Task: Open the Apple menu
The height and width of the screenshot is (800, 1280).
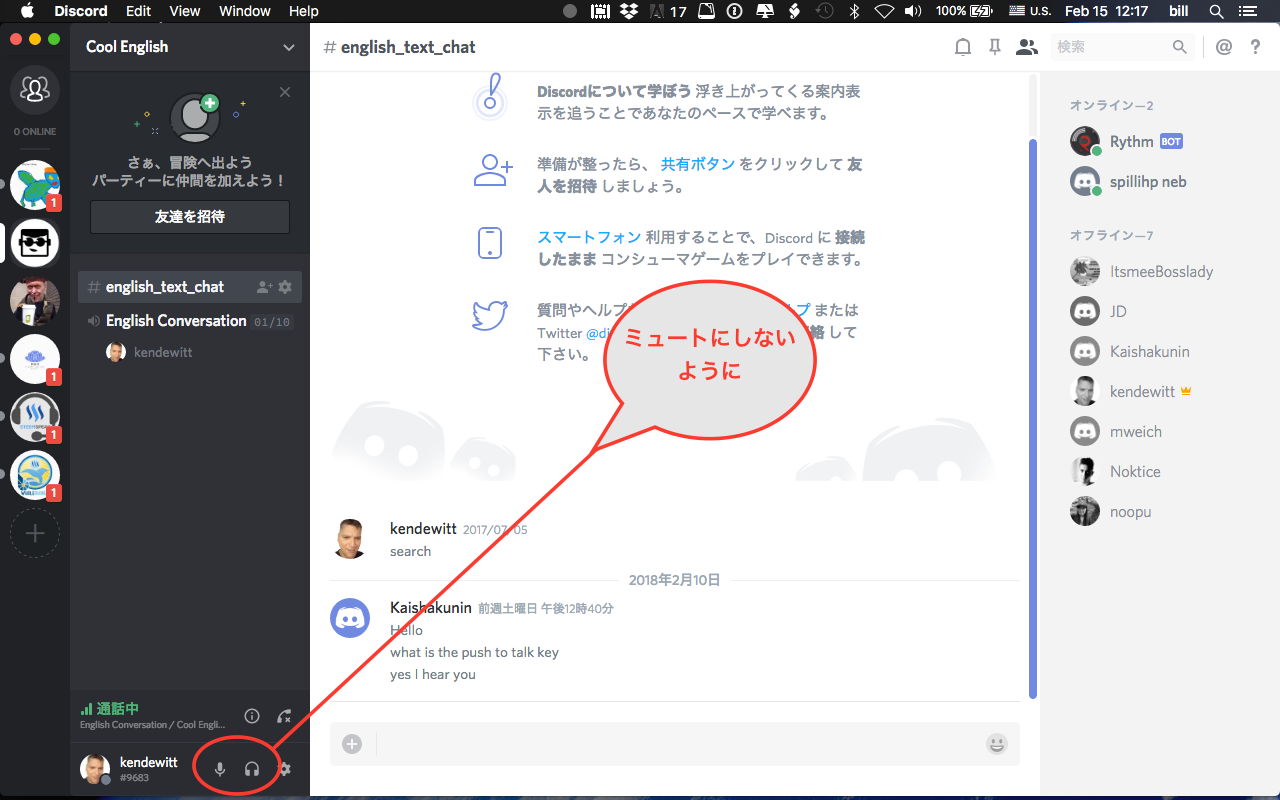Action: click(x=27, y=11)
